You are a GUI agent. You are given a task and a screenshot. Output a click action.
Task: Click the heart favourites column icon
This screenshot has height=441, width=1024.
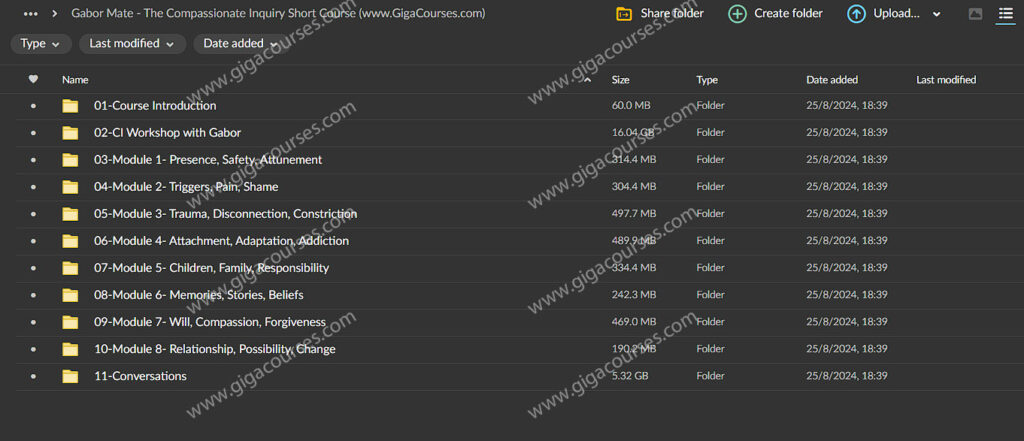[x=33, y=80]
